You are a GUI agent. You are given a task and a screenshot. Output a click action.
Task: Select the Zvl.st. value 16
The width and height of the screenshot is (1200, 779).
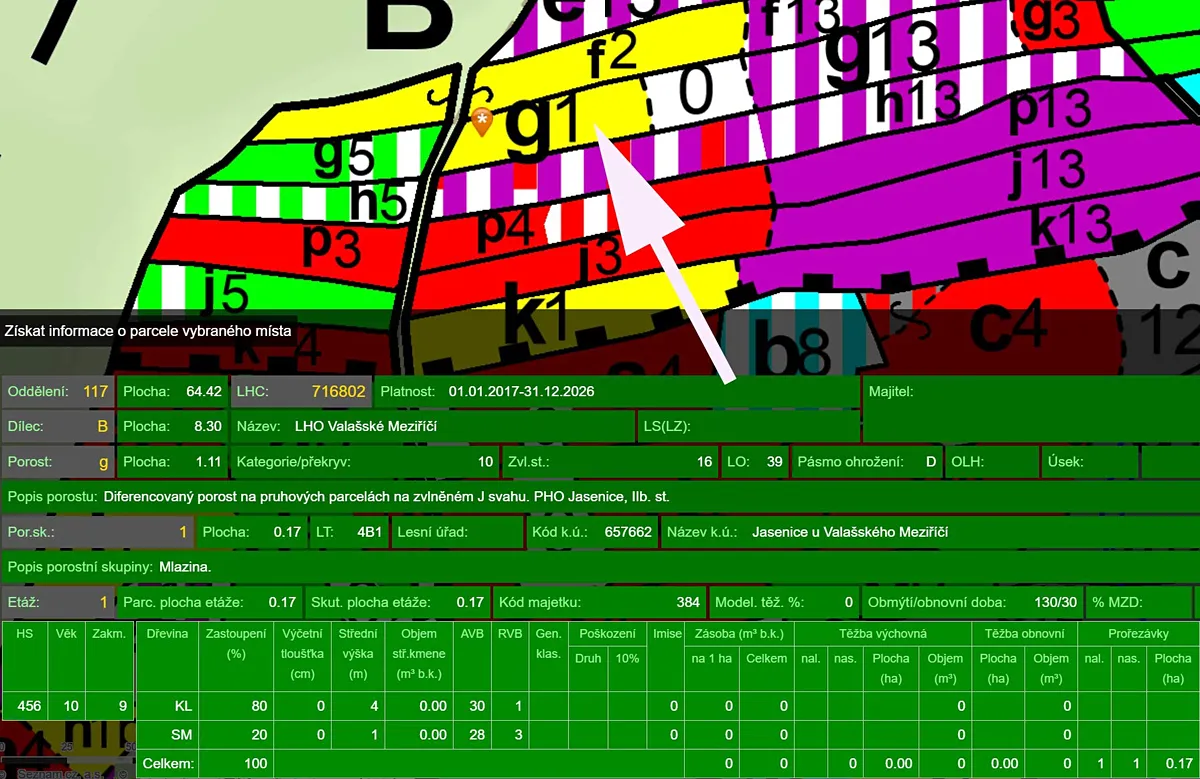pyautogui.click(x=705, y=462)
